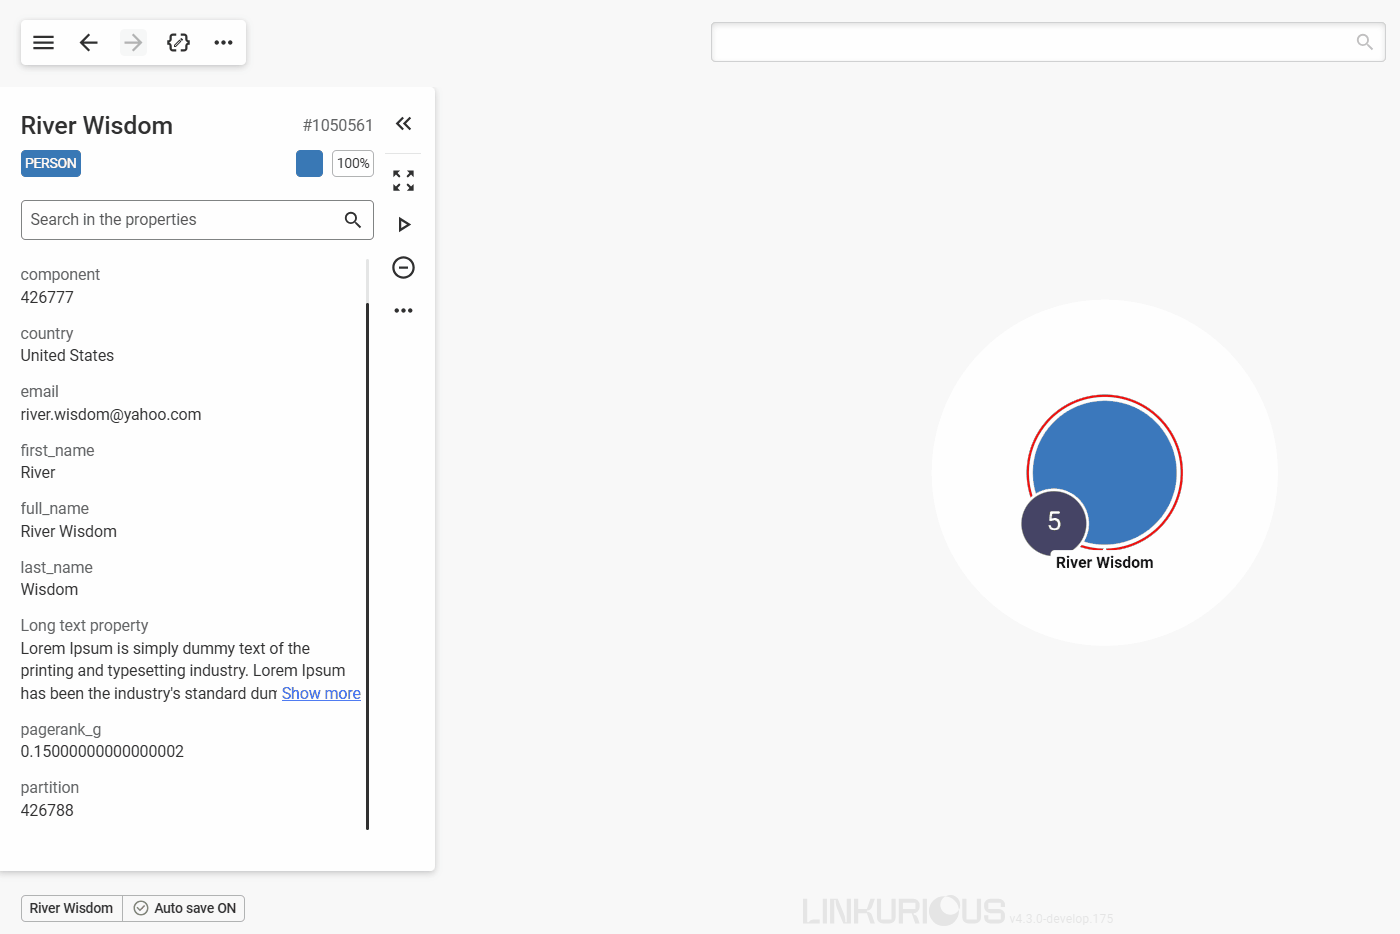Viewport: 1400px width, 934px height.
Task: Open the blue node color swatch
Action: click(309, 164)
